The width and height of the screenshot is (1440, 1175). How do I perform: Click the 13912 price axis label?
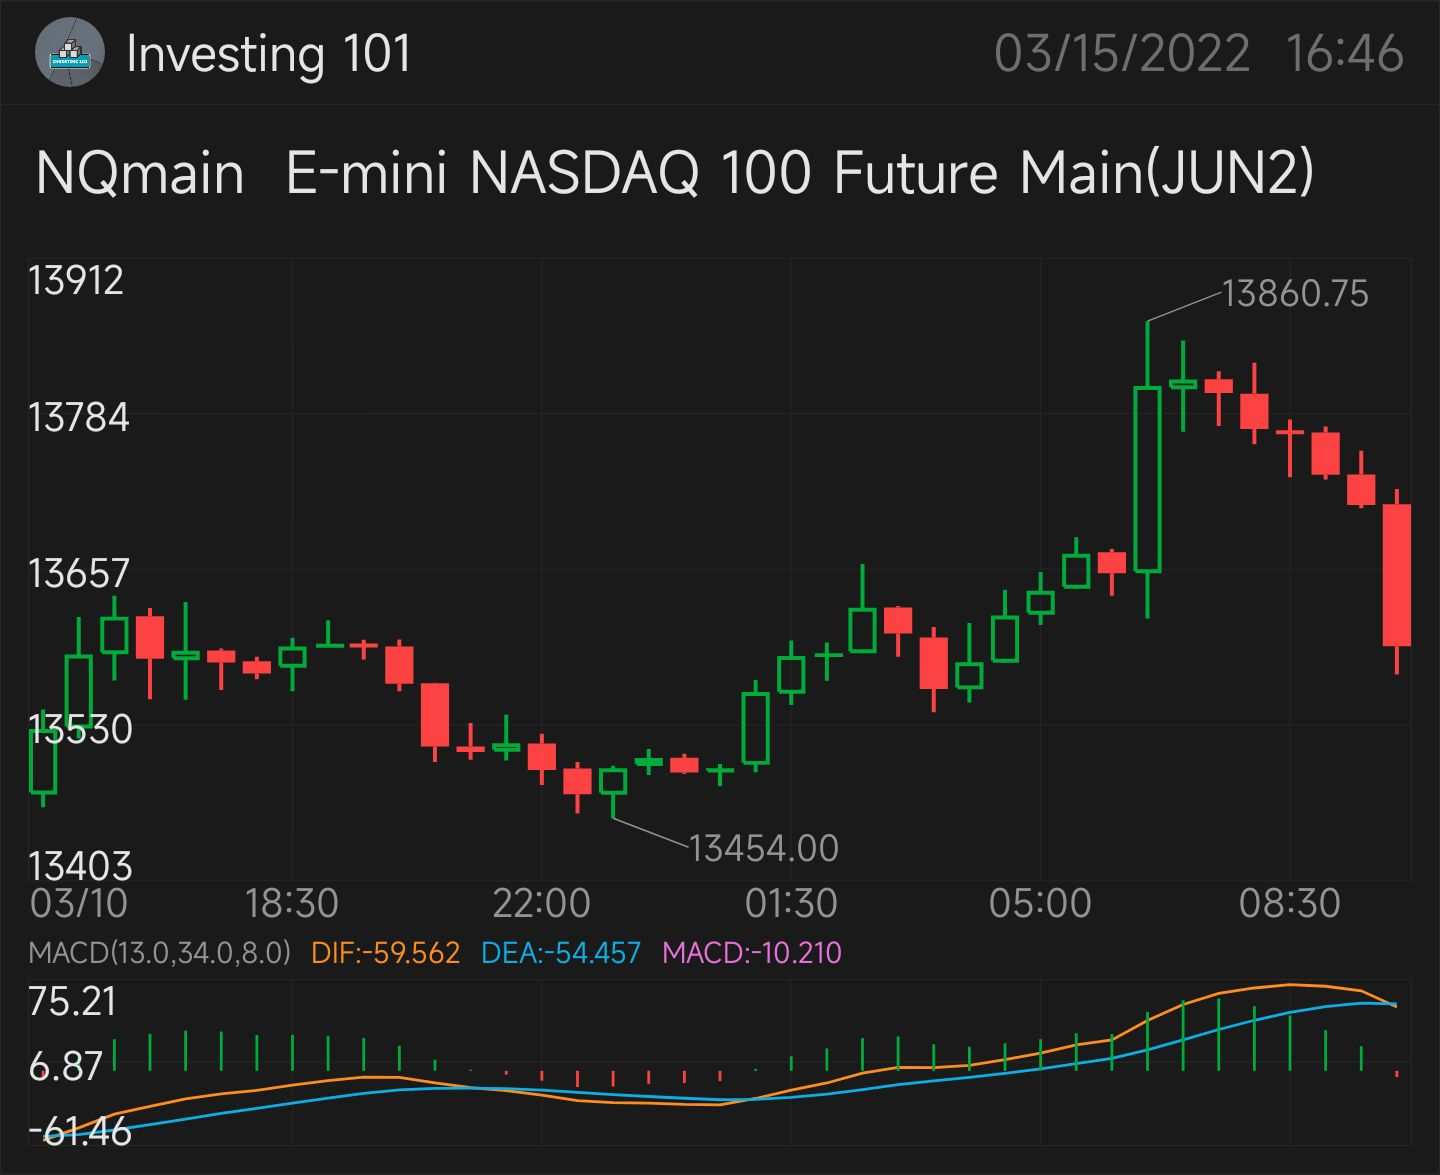pos(76,280)
